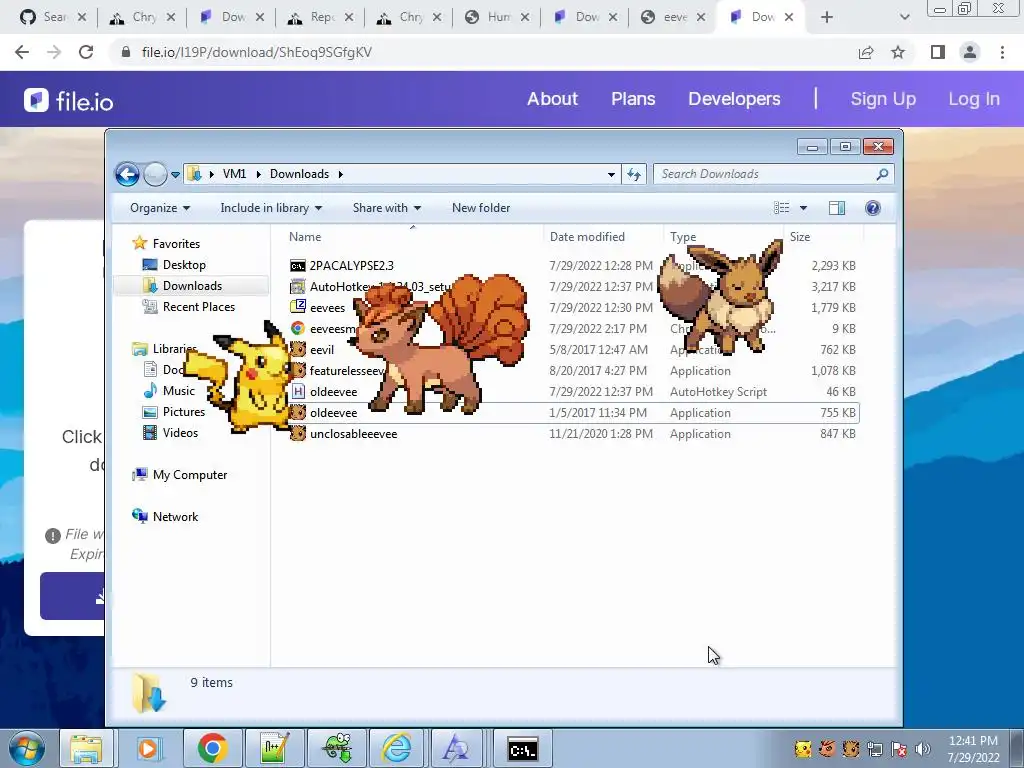
Task: Click the volume tray icon
Action: 923,748
